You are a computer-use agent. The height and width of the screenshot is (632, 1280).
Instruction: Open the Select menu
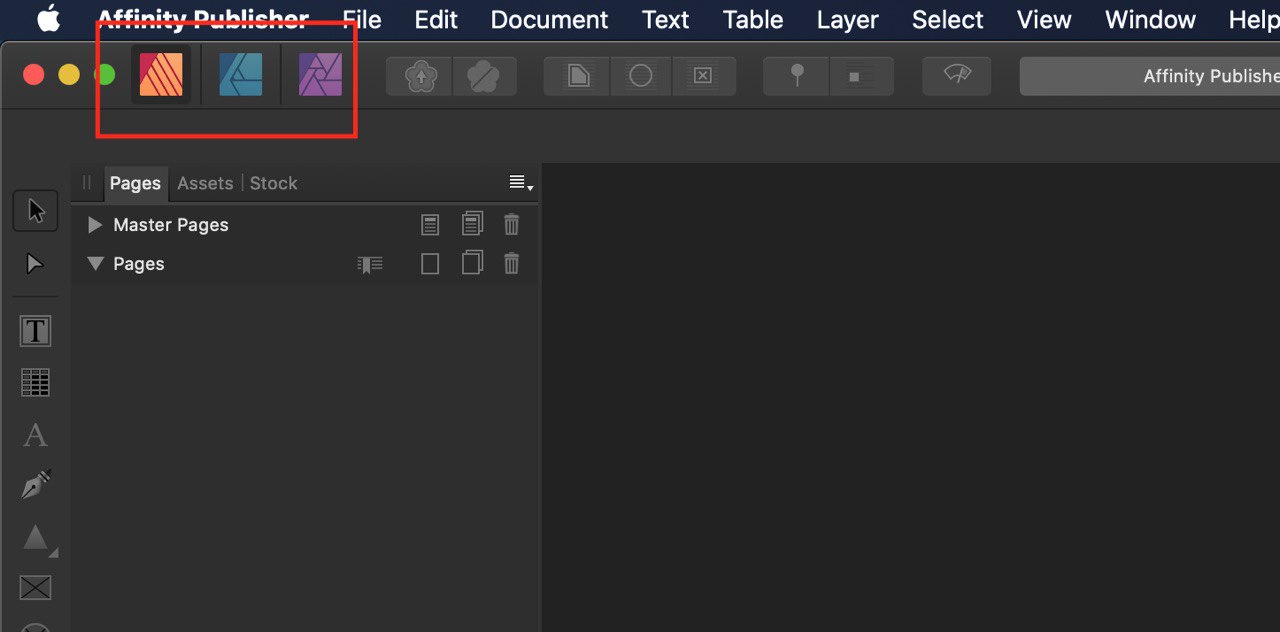coord(948,19)
